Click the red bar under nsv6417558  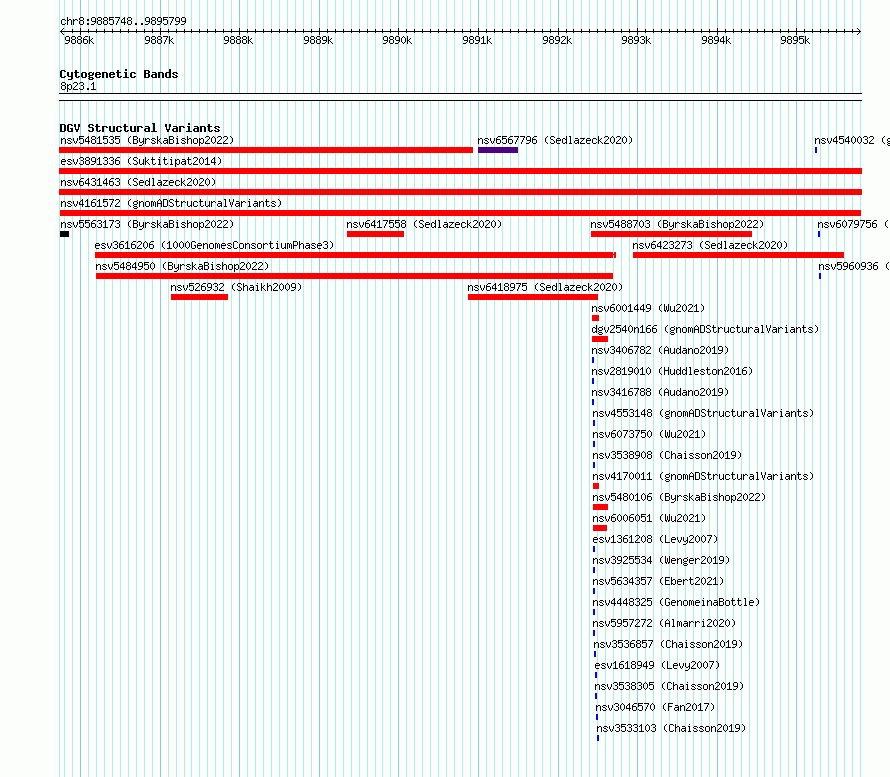375,234
